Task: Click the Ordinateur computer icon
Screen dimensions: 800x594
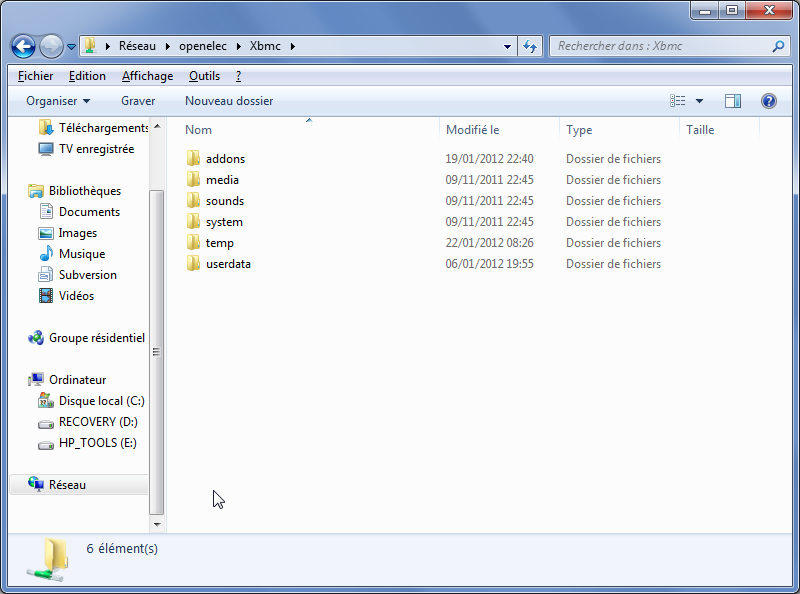Action: coord(36,380)
